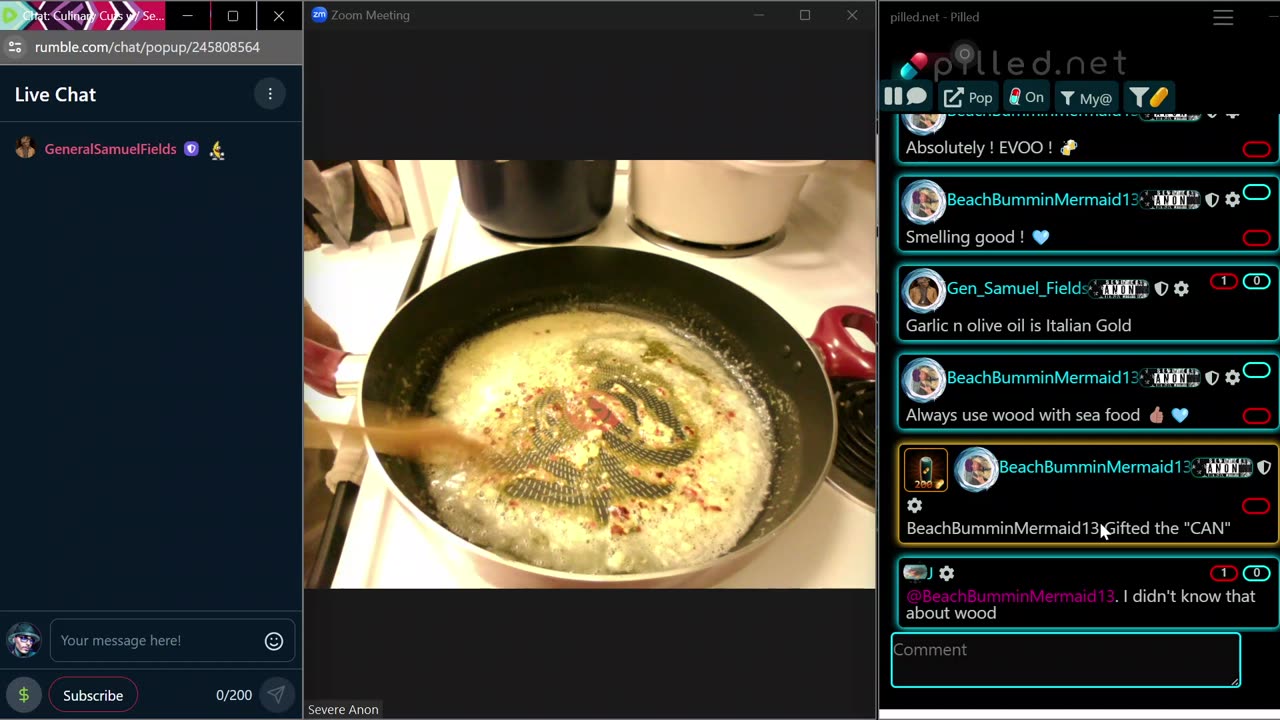Click the '0/200' character counter
This screenshot has width=1280, height=720.
[x=234, y=695]
